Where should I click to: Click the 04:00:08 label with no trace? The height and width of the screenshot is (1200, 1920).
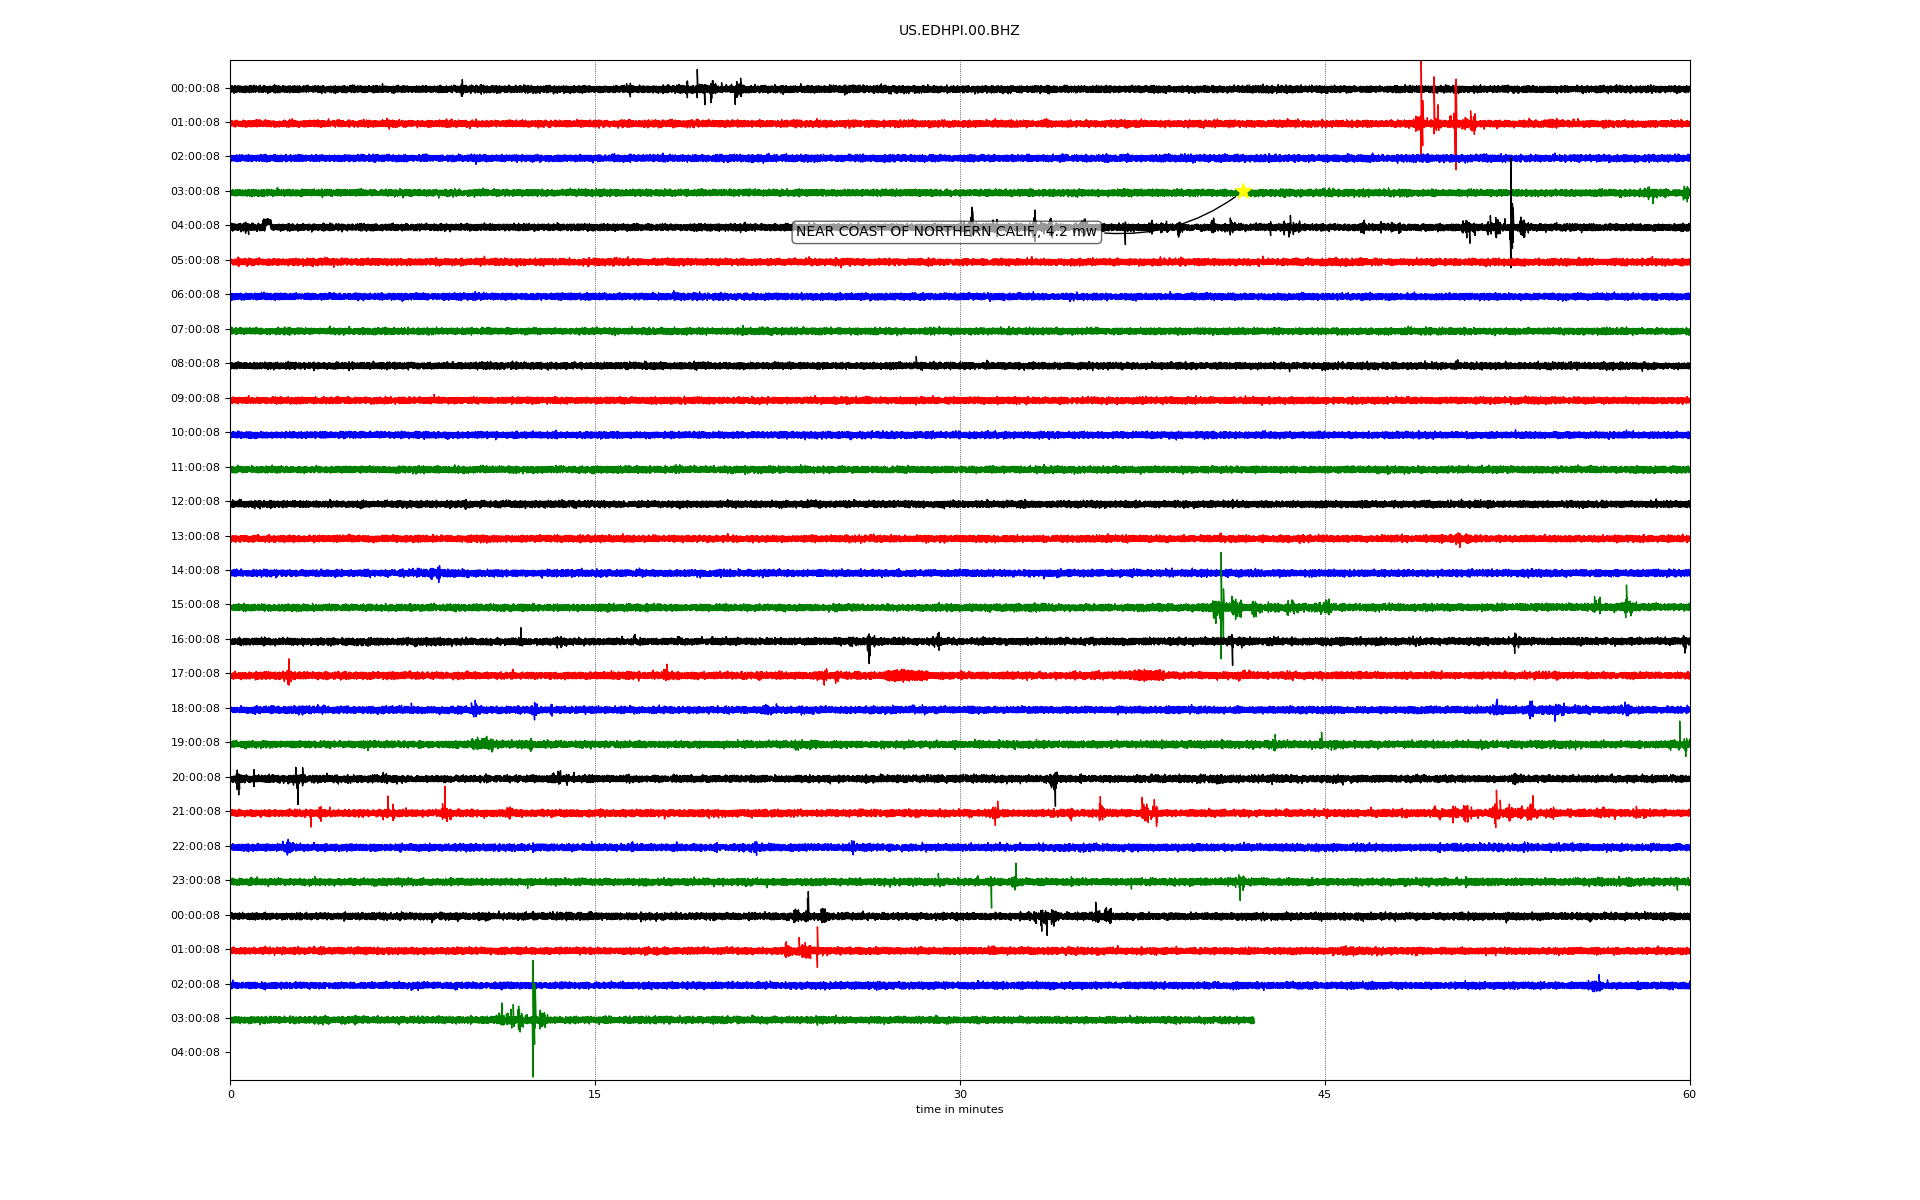(x=195, y=1053)
